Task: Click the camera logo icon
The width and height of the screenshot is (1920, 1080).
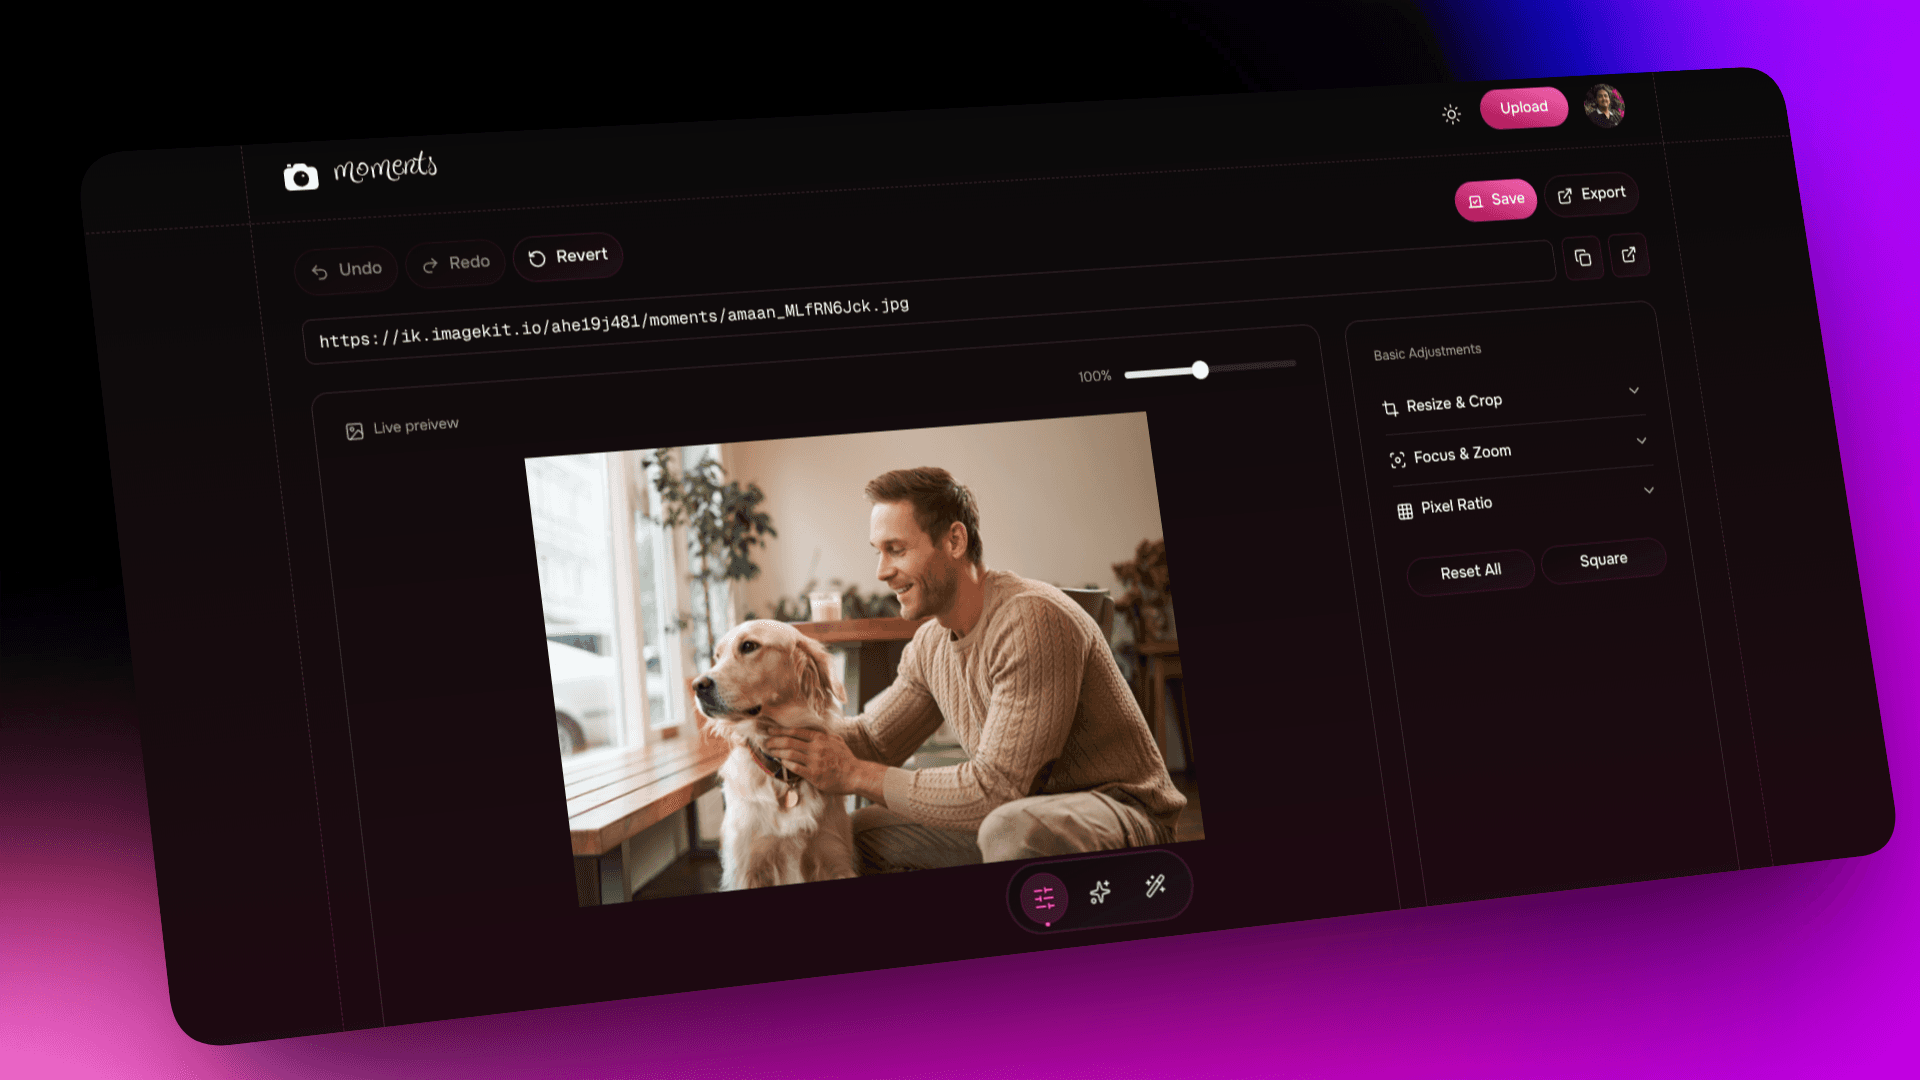Action: 300,177
